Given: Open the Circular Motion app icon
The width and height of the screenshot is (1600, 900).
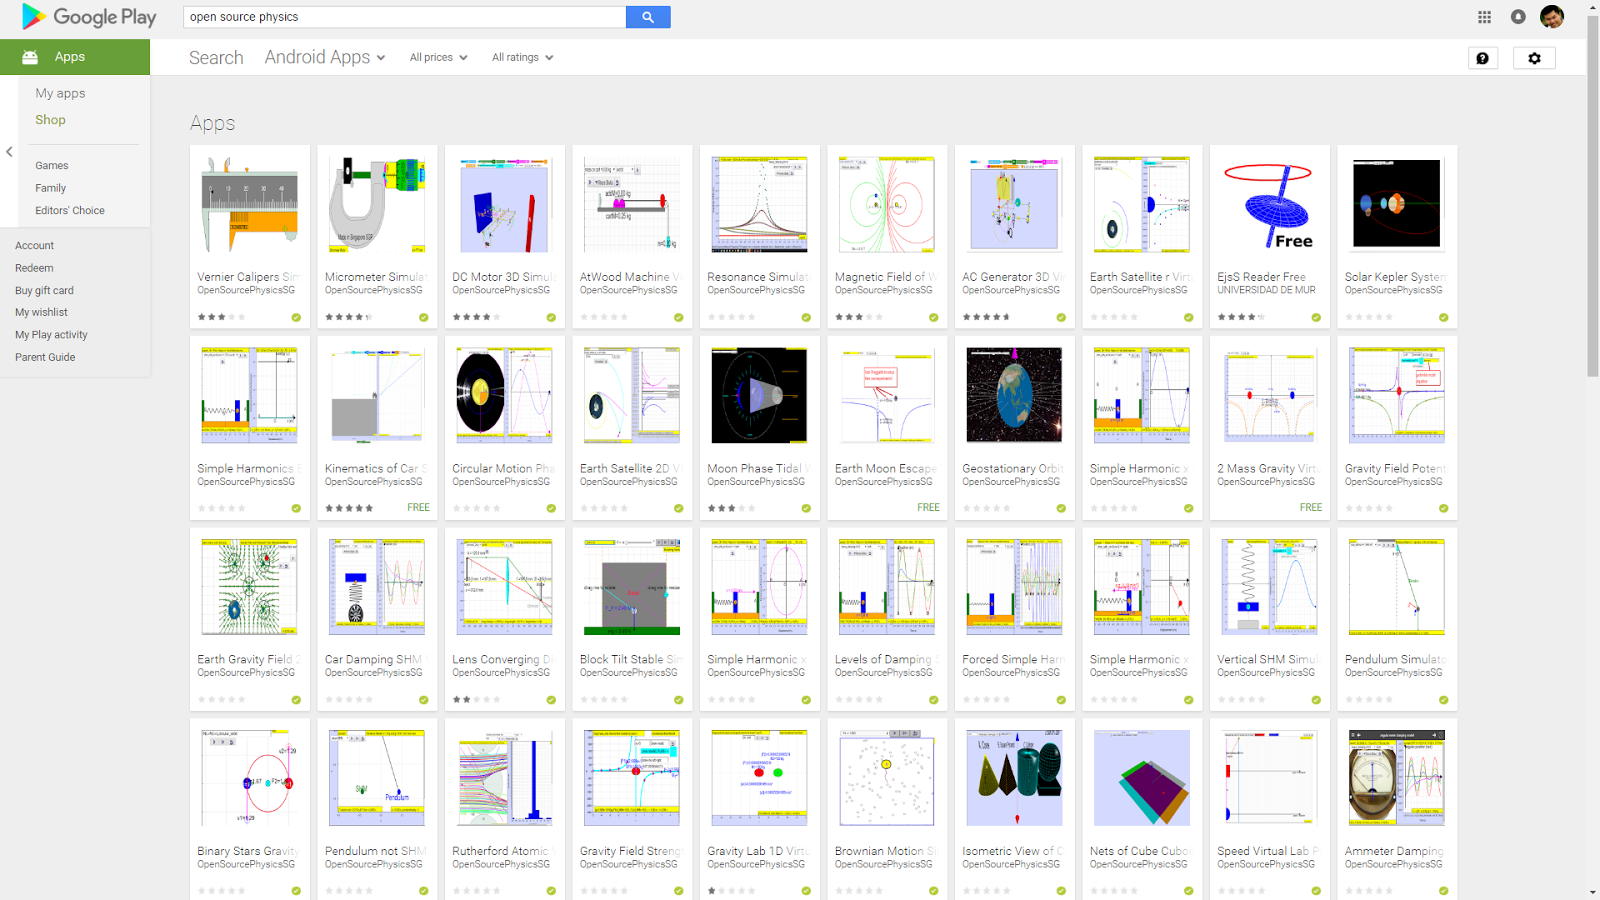Looking at the screenshot, I should (x=504, y=395).
